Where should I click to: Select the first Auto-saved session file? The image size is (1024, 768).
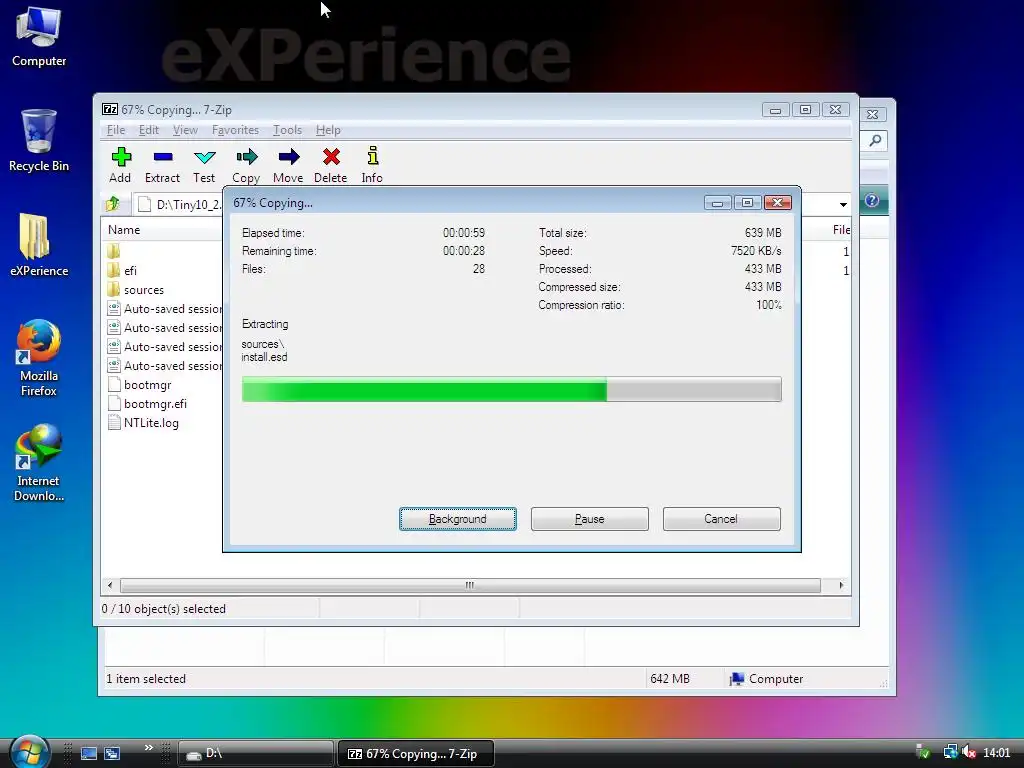163,309
